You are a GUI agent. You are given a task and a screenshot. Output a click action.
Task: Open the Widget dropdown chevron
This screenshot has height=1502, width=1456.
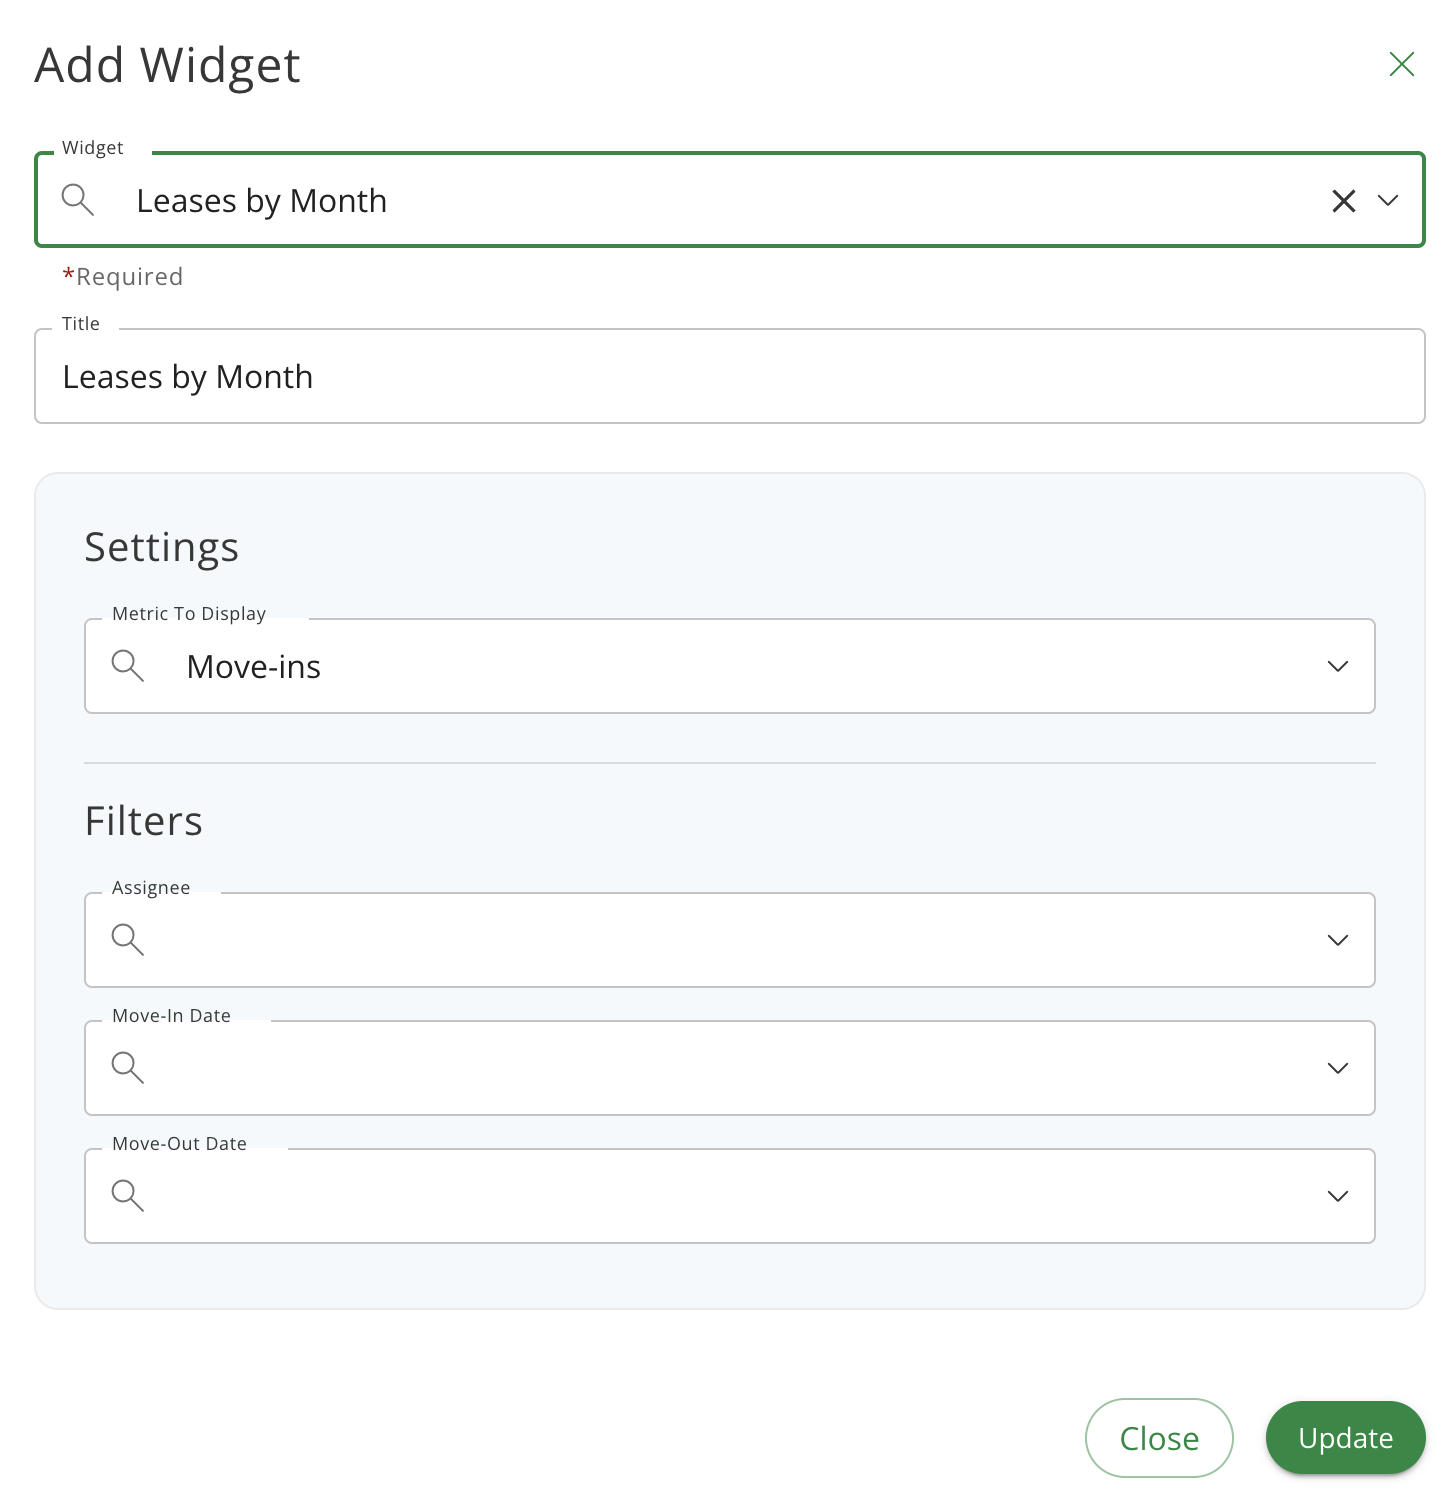(1389, 201)
